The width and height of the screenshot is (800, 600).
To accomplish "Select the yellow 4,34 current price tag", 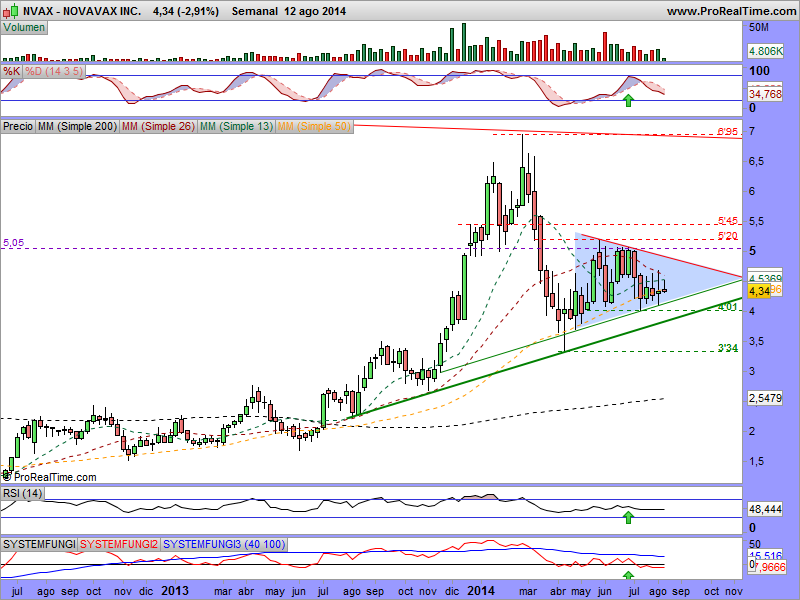I will 759,291.
